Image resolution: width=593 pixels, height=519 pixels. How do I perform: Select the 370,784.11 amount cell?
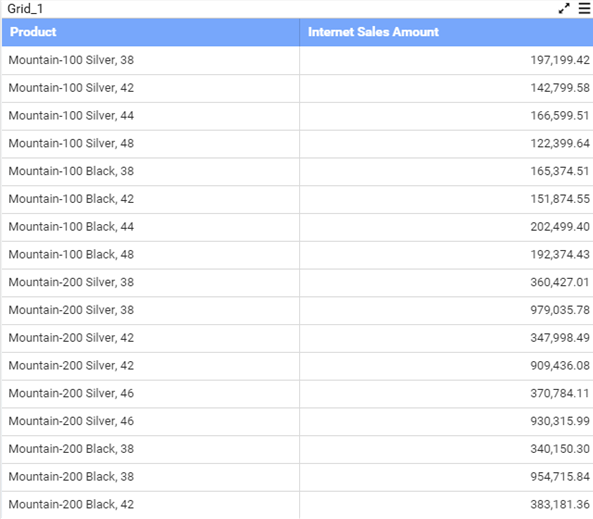[446, 393]
